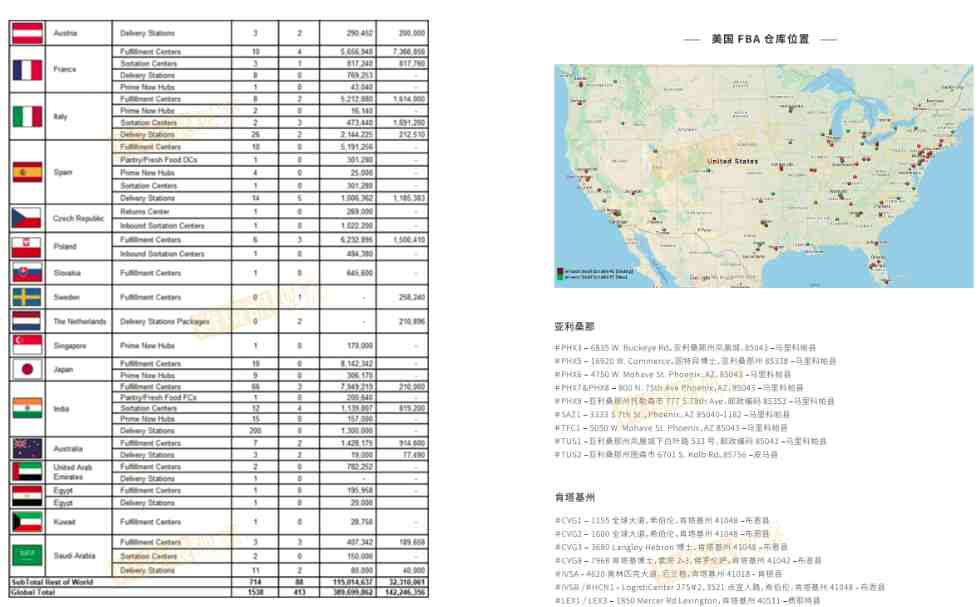
Task: Select the Italy flag icon
Action: (28, 116)
